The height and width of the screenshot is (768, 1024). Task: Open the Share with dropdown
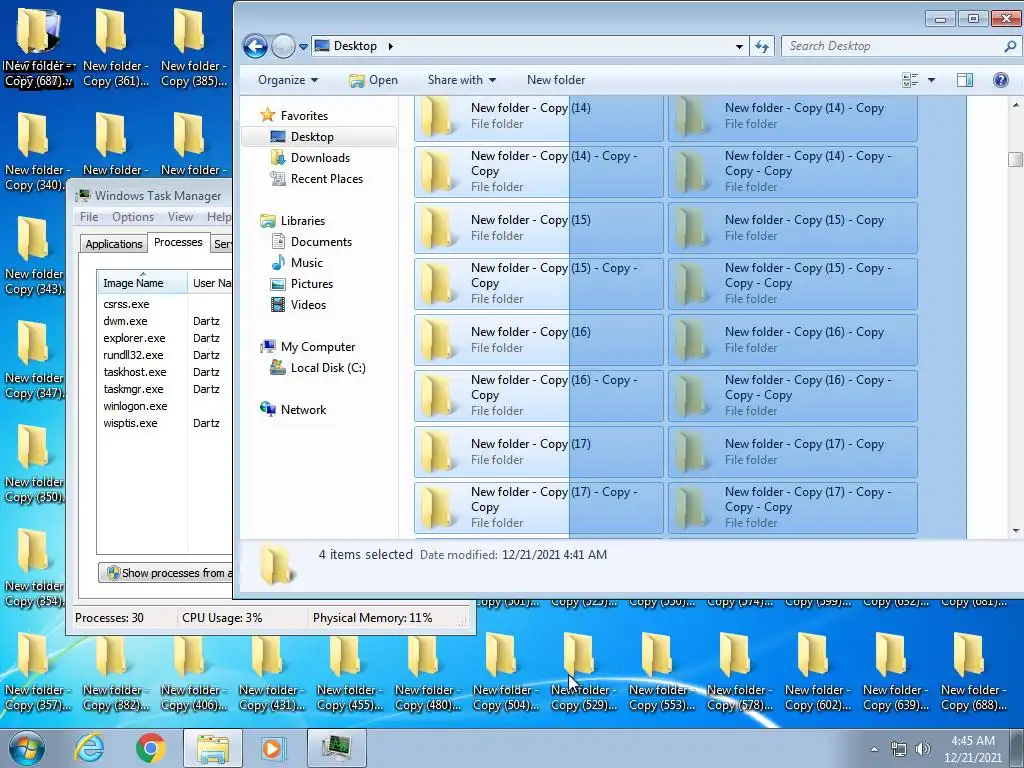point(462,80)
